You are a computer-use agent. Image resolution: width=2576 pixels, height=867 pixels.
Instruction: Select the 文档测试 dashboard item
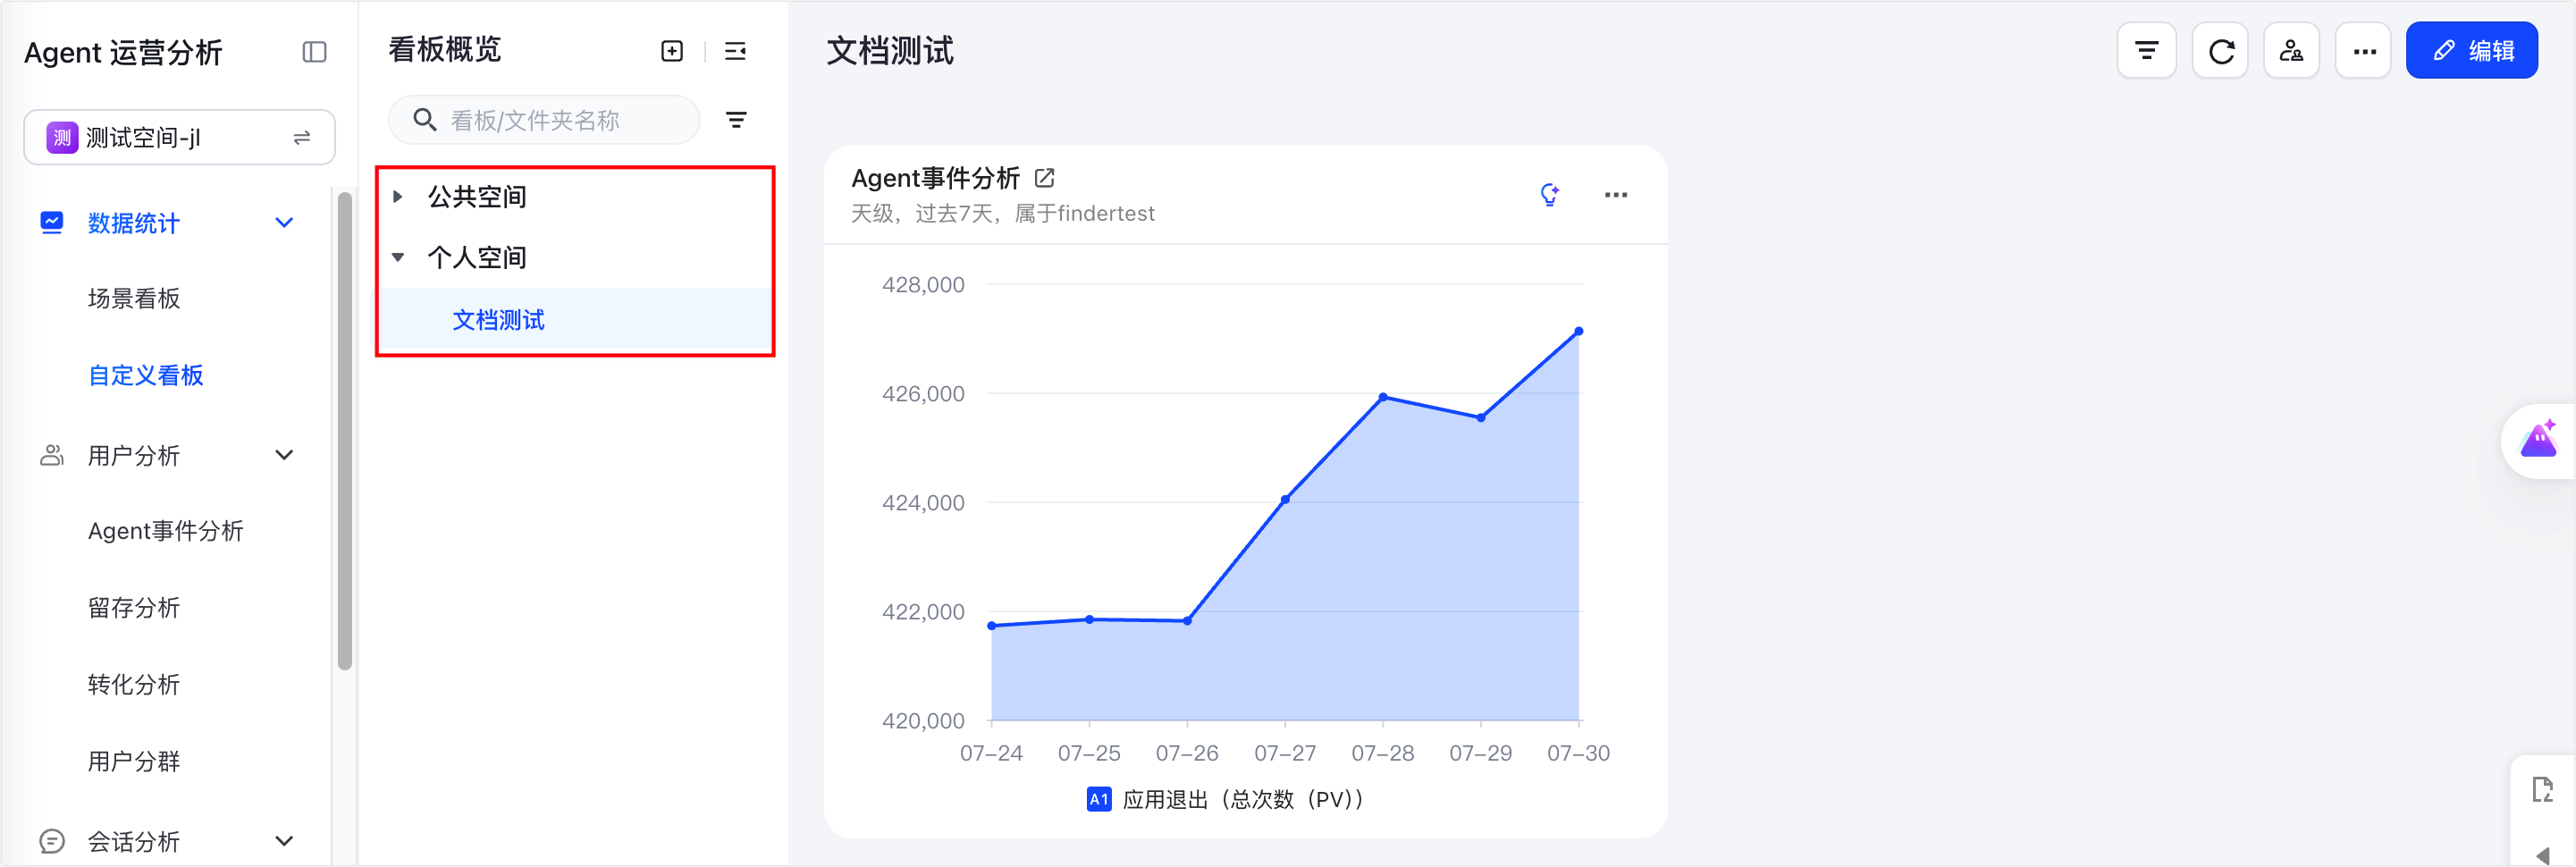coord(575,320)
